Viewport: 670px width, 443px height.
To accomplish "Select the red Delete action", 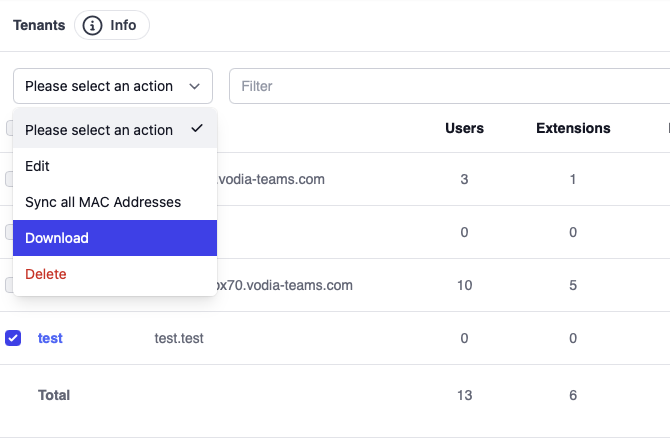I will (46, 274).
